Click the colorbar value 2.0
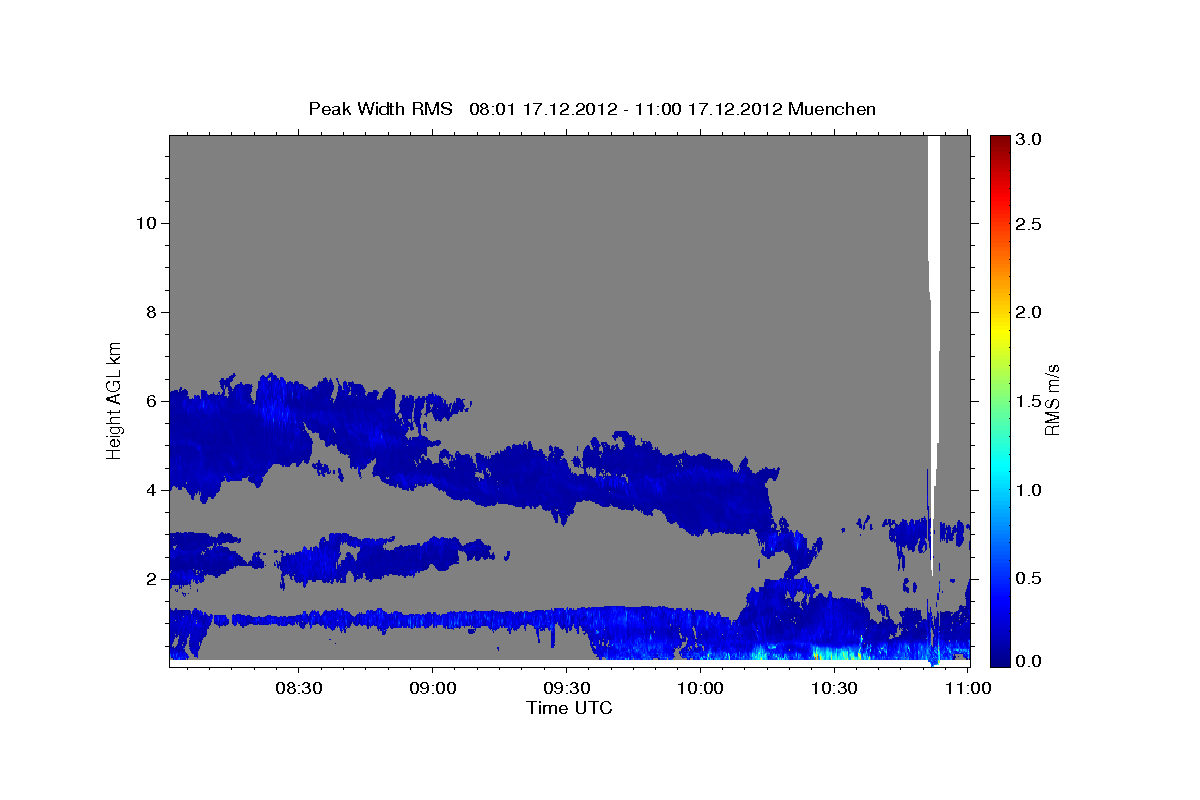This screenshot has height=800, width=1200. click(x=1030, y=312)
